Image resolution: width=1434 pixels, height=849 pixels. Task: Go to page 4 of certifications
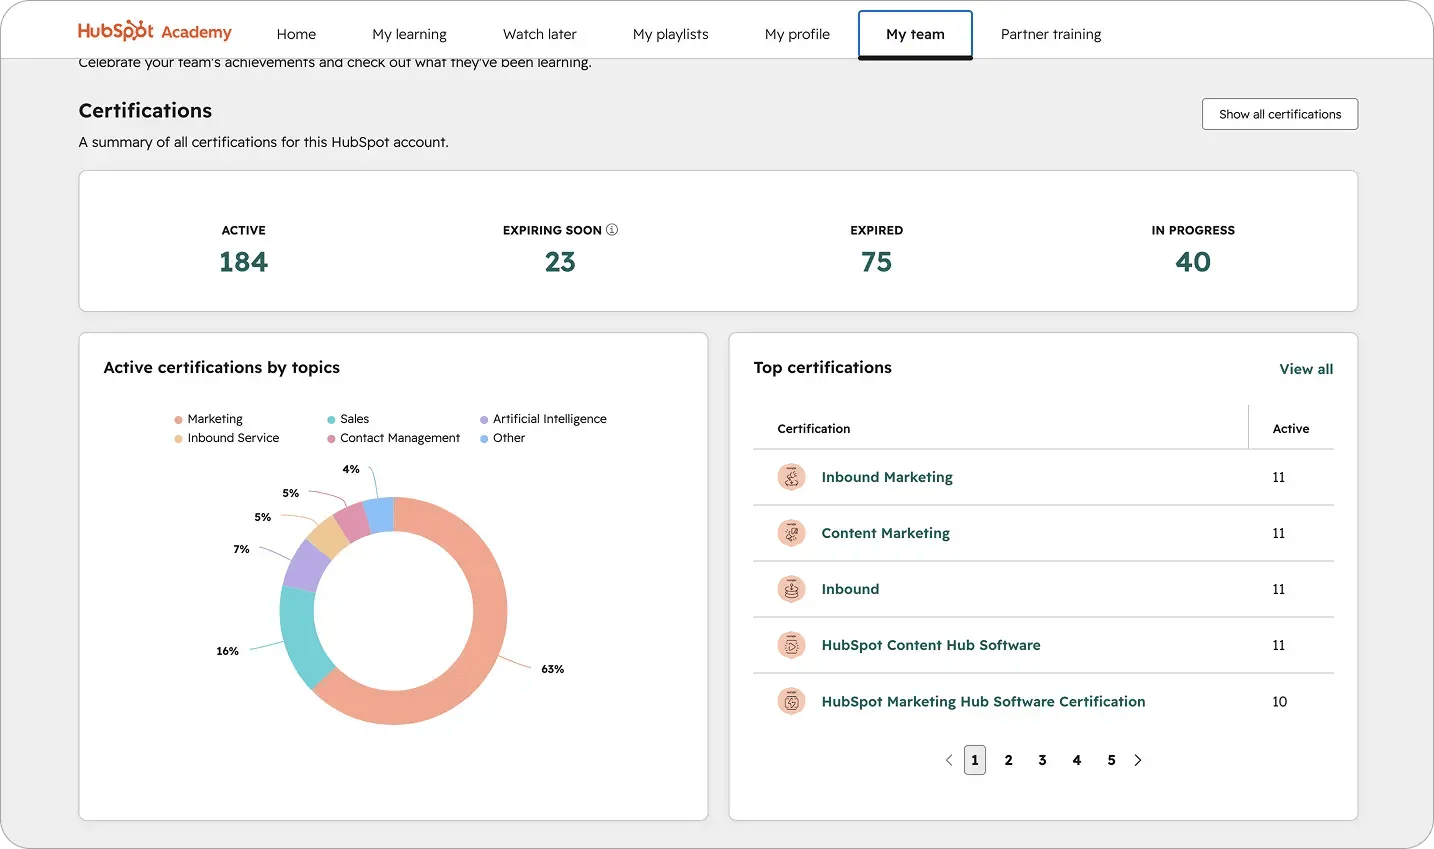1077,760
